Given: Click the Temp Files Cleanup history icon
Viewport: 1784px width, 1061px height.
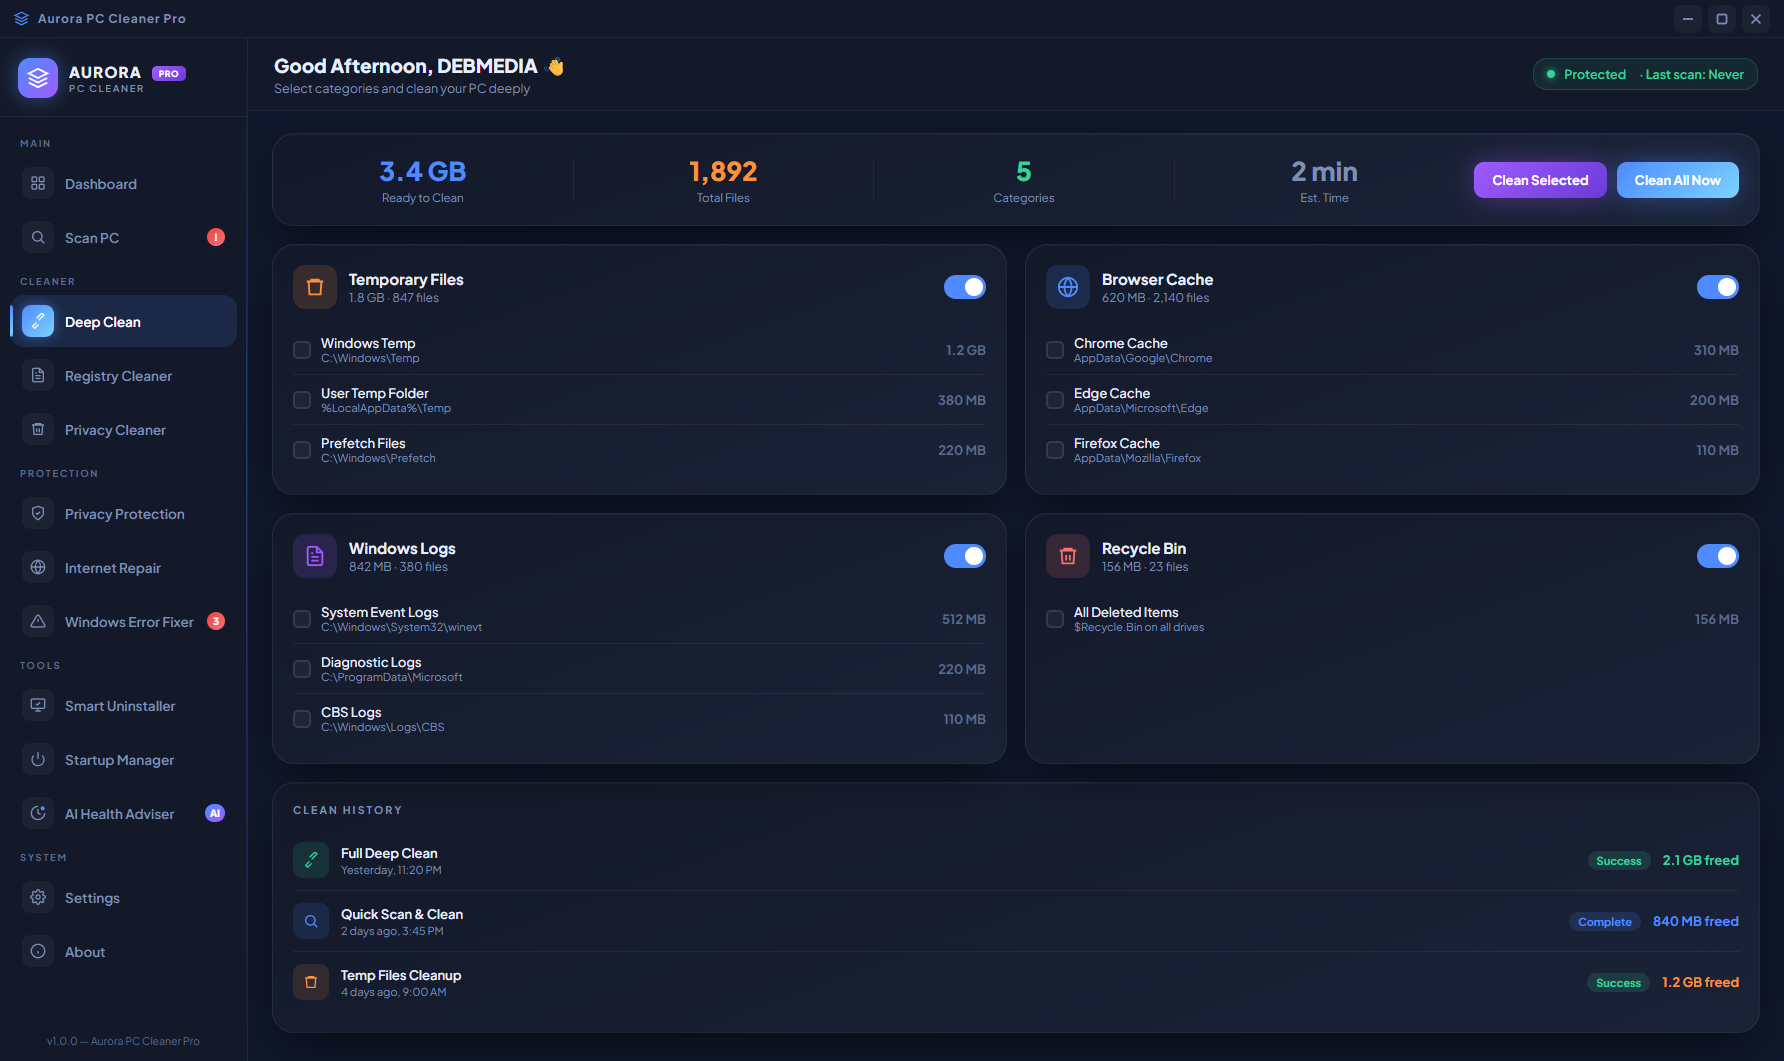Looking at the screenshot, I should click(x=311, y=982).
